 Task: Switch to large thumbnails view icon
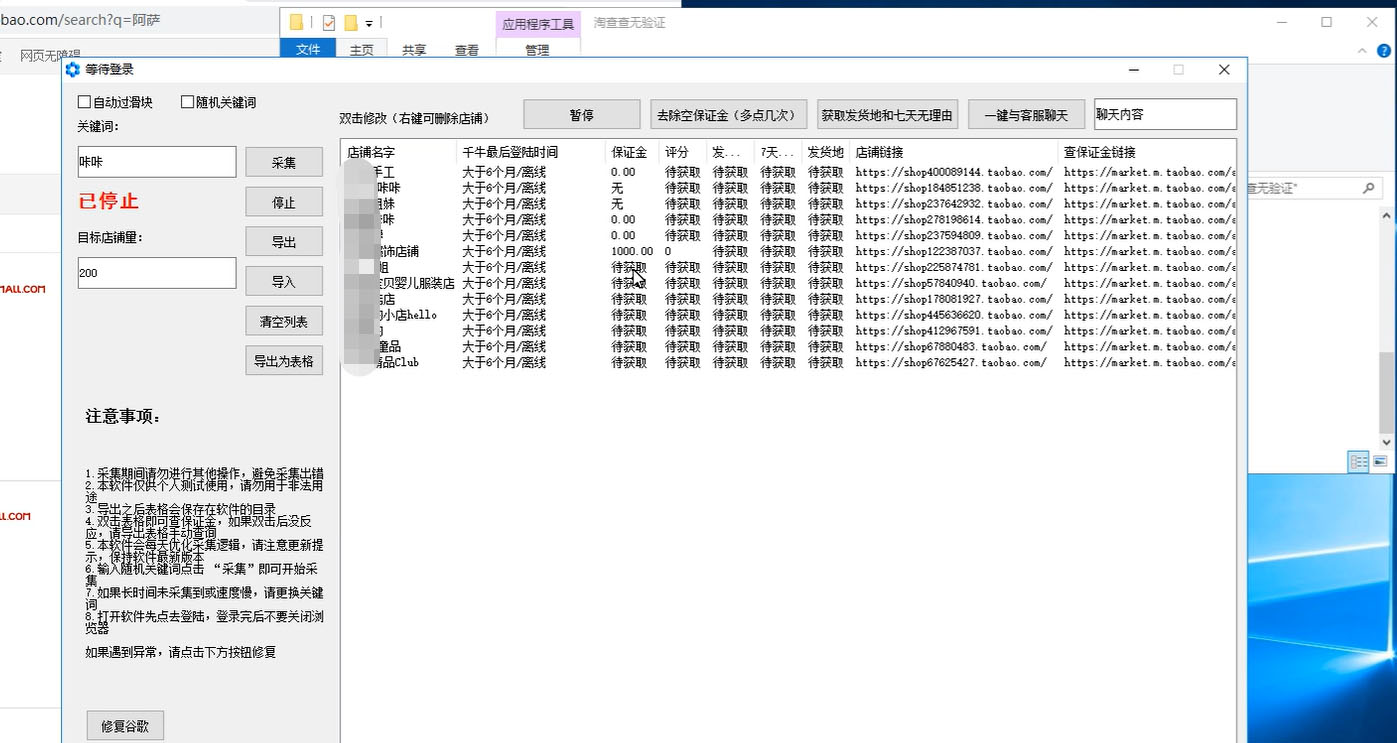(1380, 461)
